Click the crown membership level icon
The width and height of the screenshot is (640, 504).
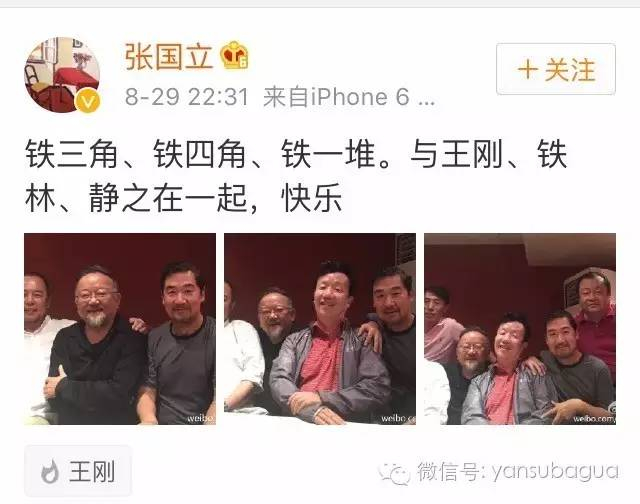(235, 55)
